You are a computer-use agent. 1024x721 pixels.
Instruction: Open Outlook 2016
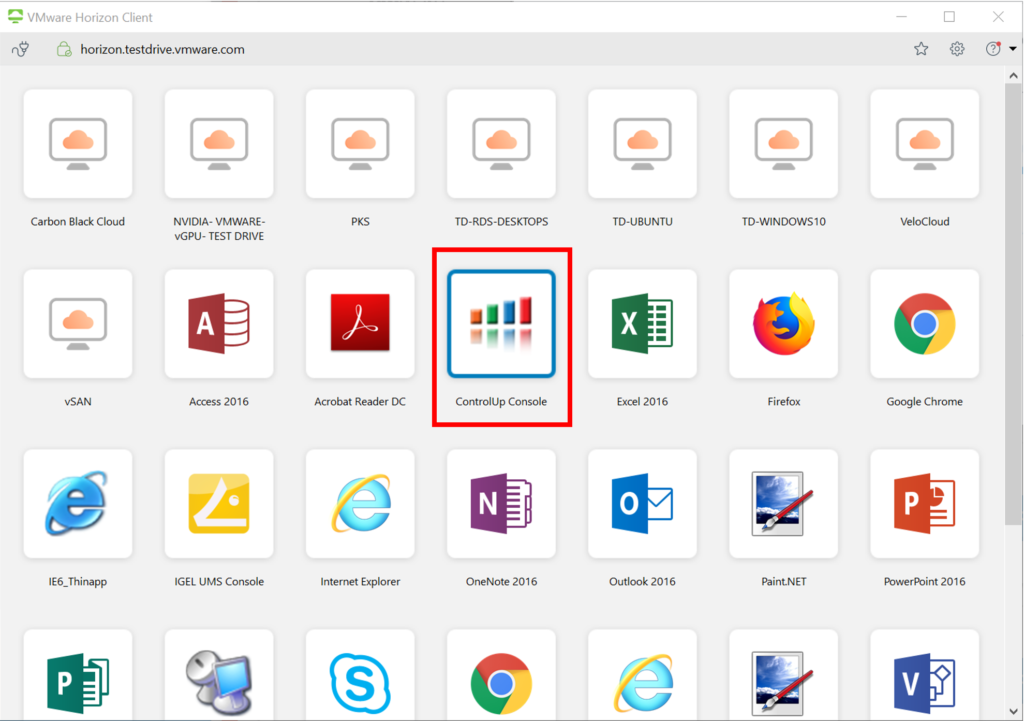click(x=642, y=504)
